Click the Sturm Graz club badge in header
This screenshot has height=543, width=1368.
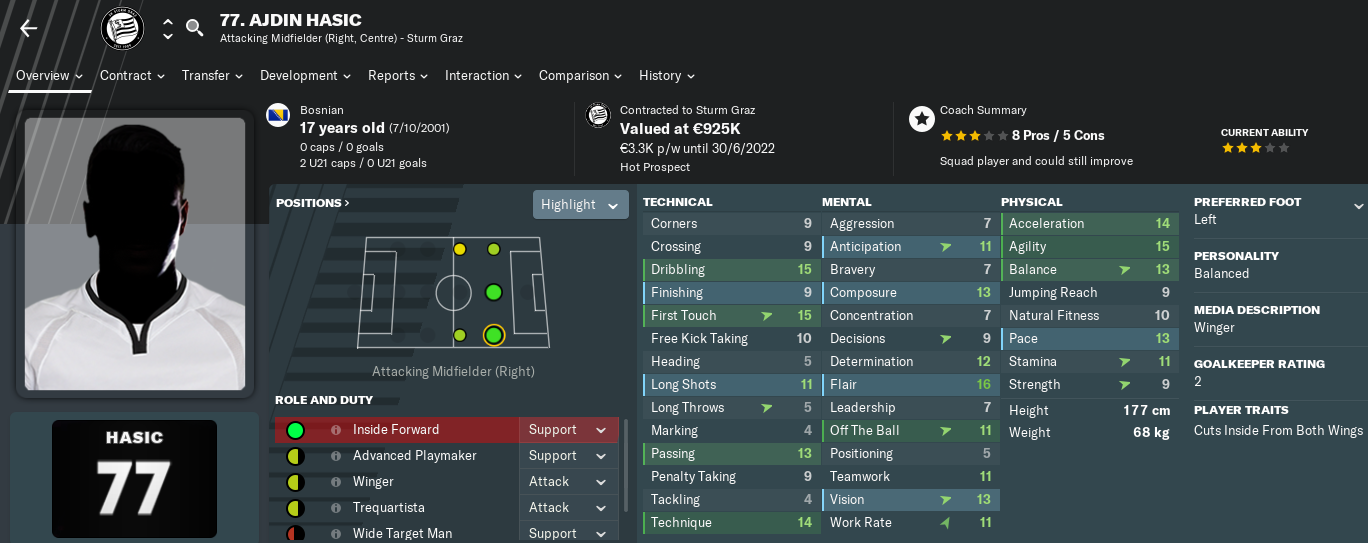pos(123,28)
